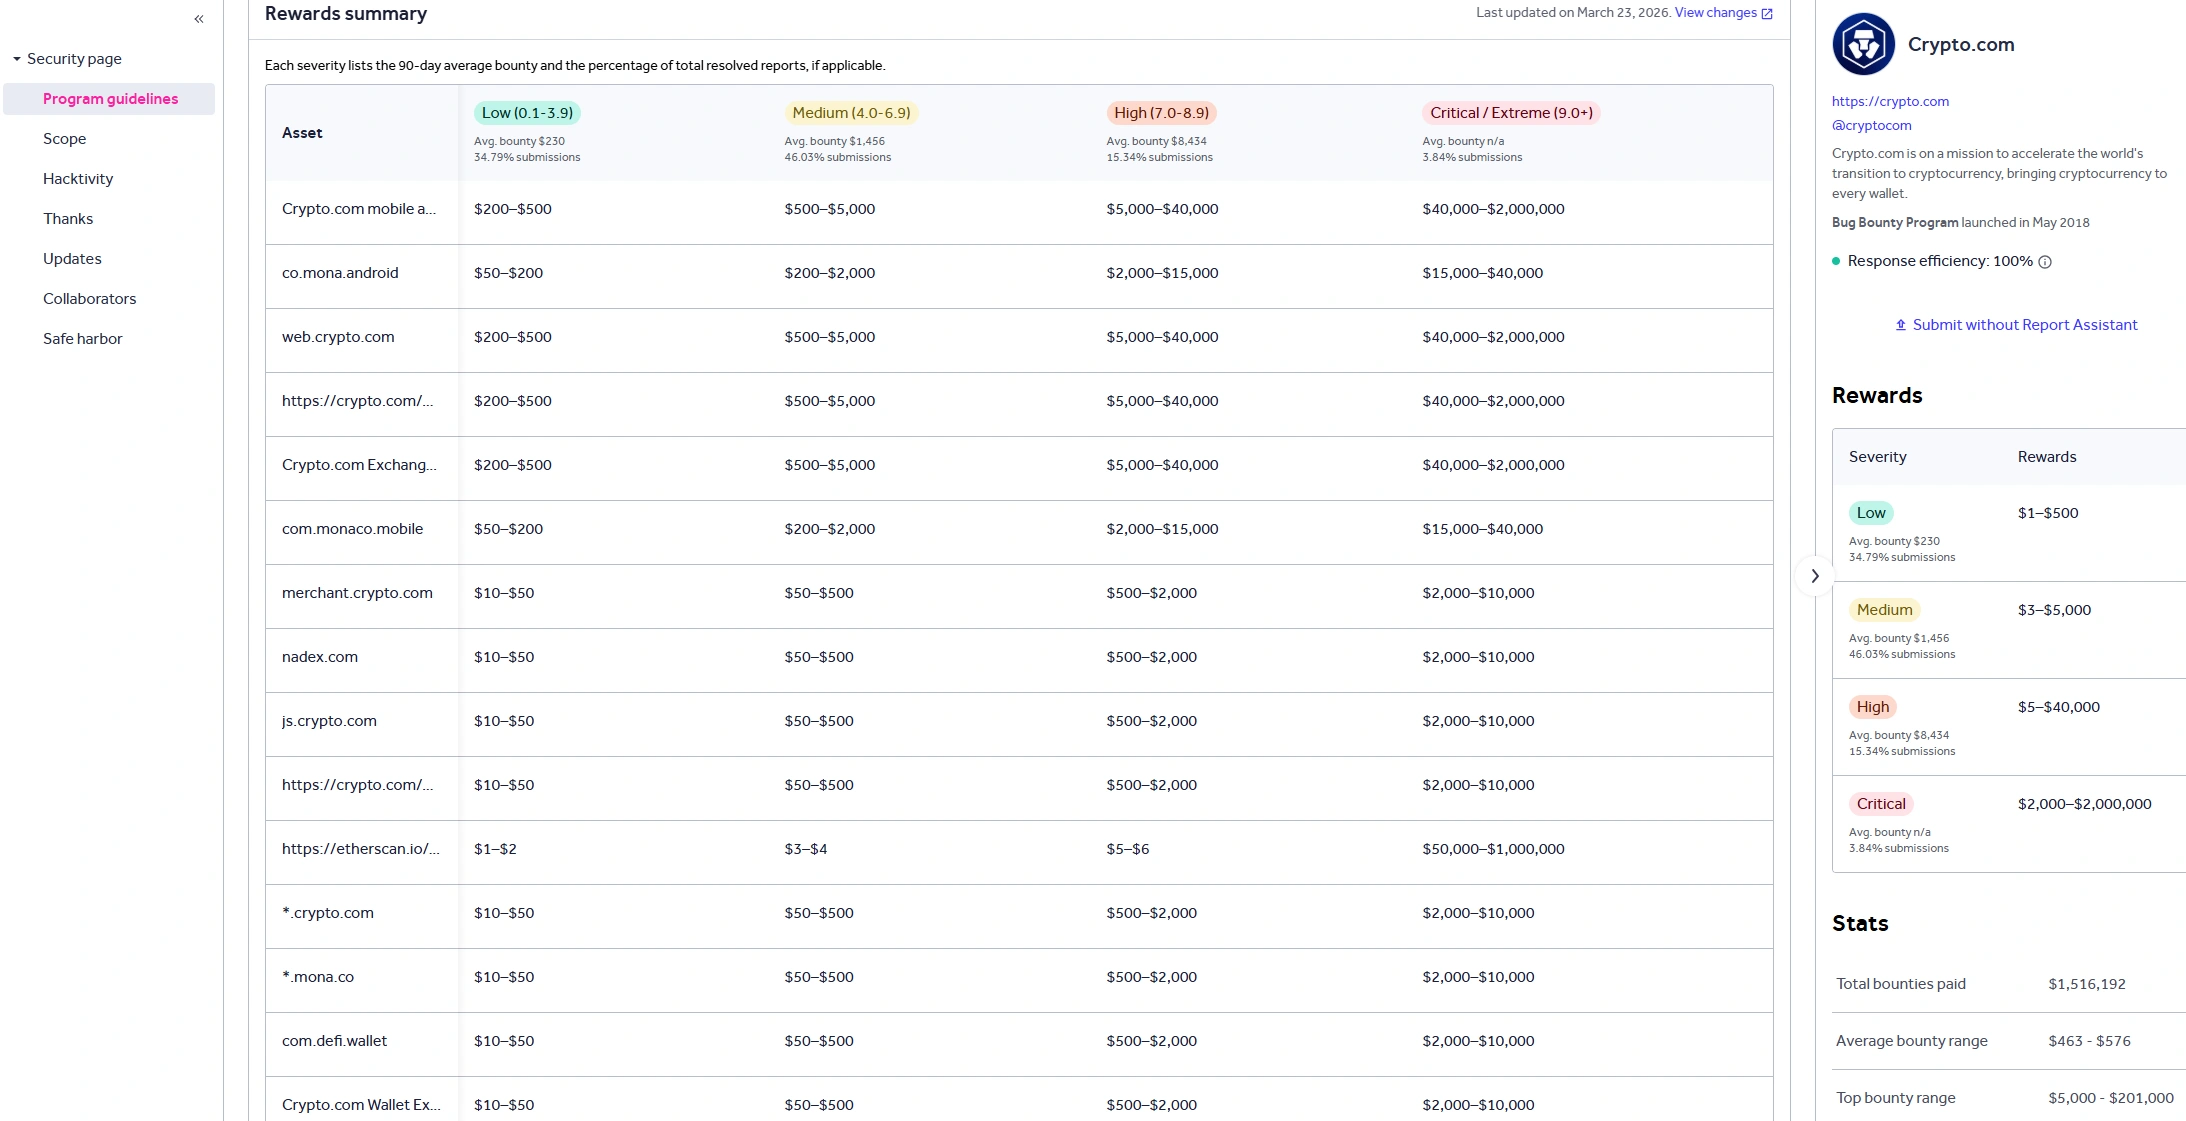Select the web.crypto.com asset row
The image size is (2186, 1121).
[x=338, y=337]
